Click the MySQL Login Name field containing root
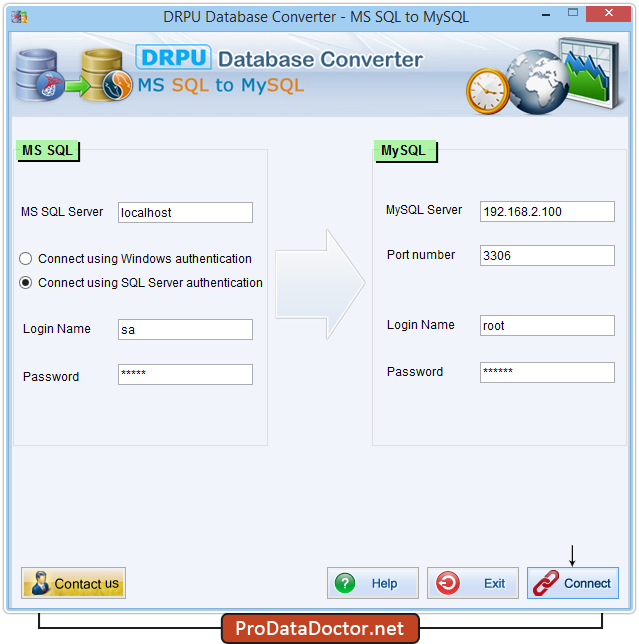 click(547, 325)
